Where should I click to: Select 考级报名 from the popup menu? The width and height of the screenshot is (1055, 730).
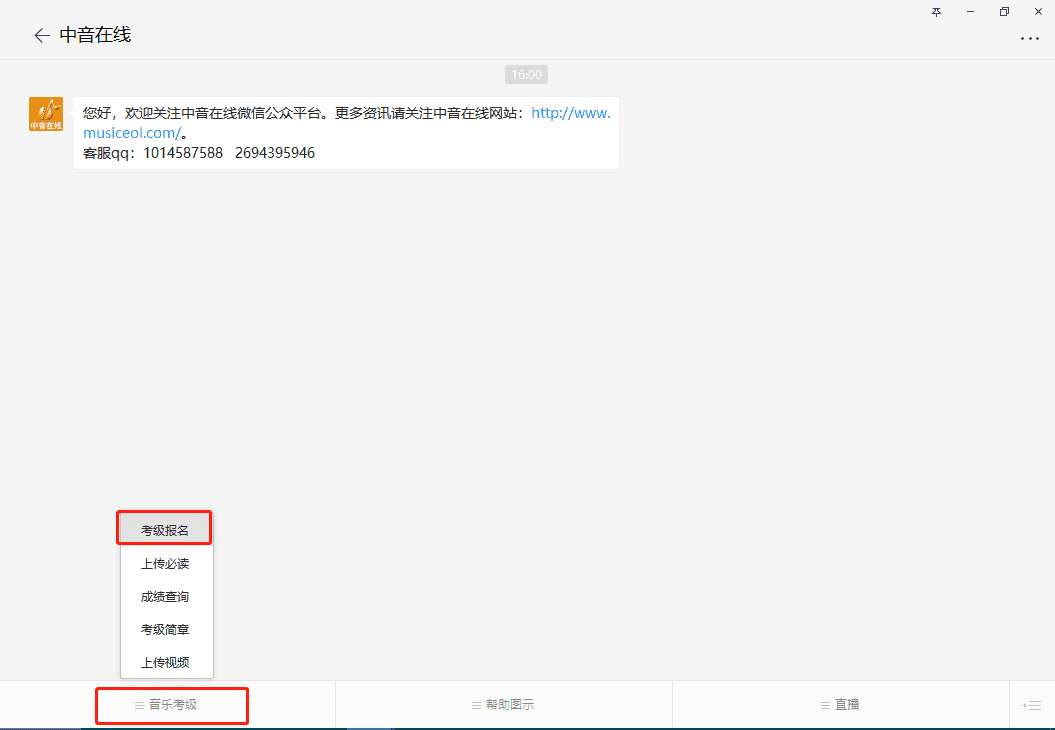165,530
